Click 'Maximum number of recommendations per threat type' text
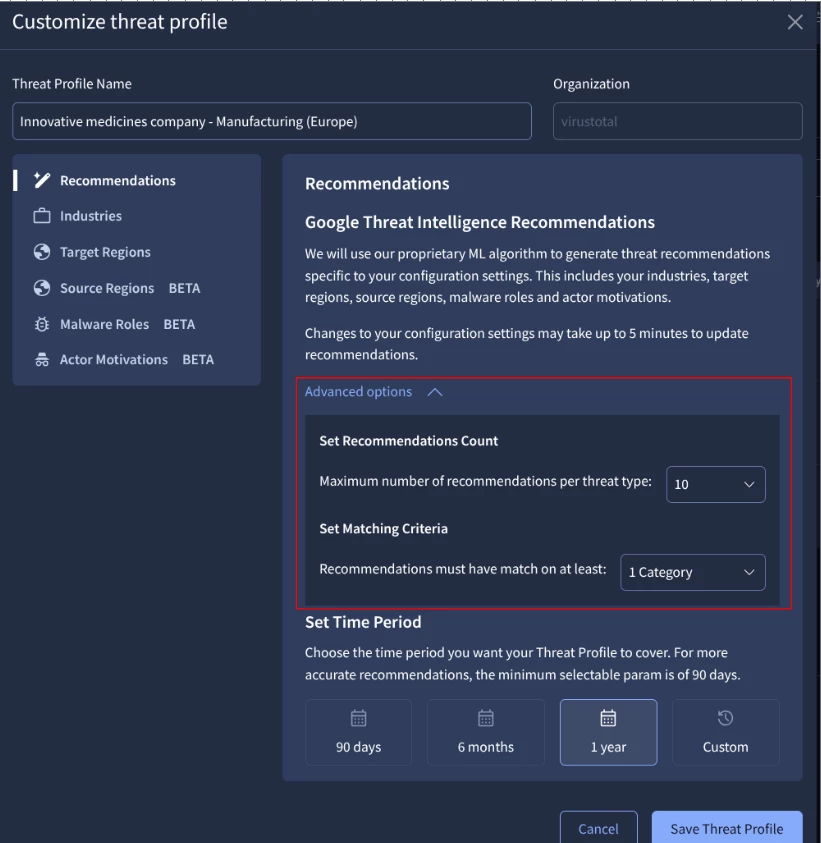Screen dimensions: 821x843 (486, 481)
